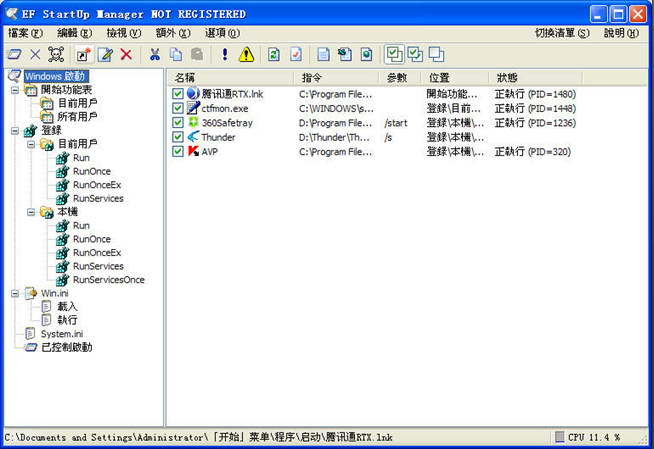The height and width of the screenshot is (449, 654).
Task: Toggle the AVP startup checkbox
Action: [178, 151]
